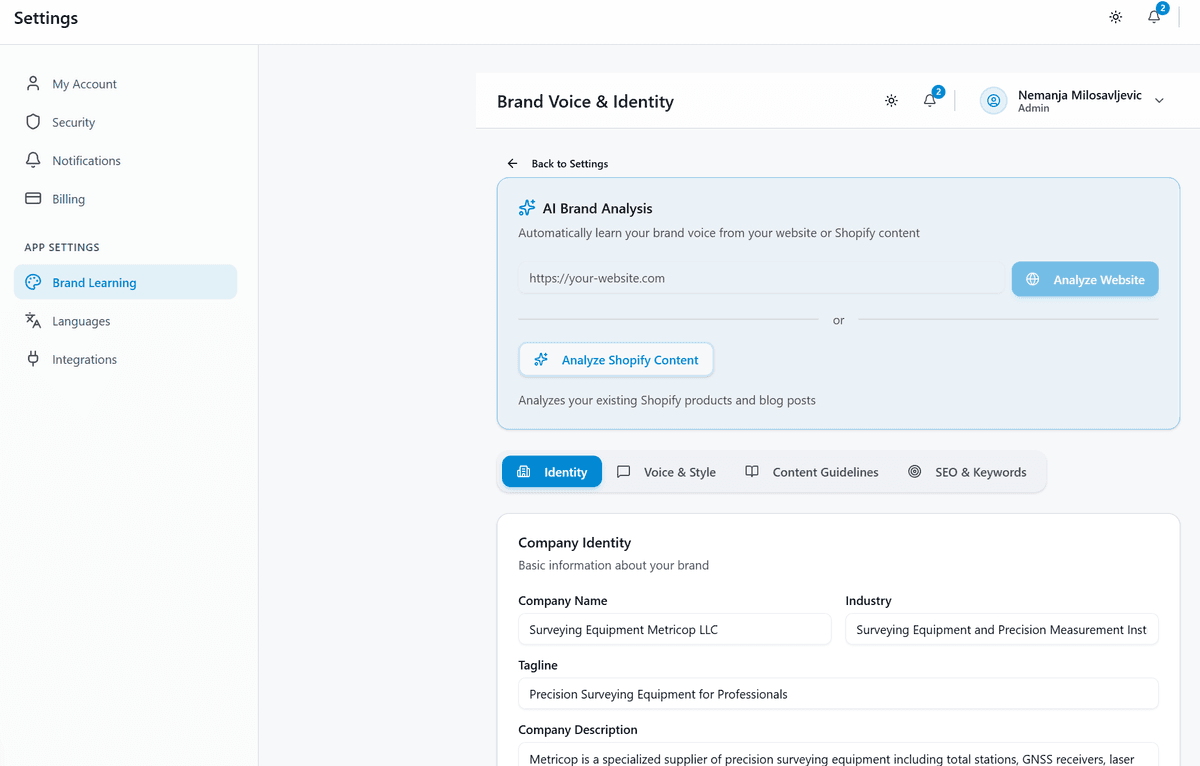Click the globe icon on Analyze Website button
The width and height of the screenshot is (1200, 766).
pyautogui.click(x=1032, y=279)
